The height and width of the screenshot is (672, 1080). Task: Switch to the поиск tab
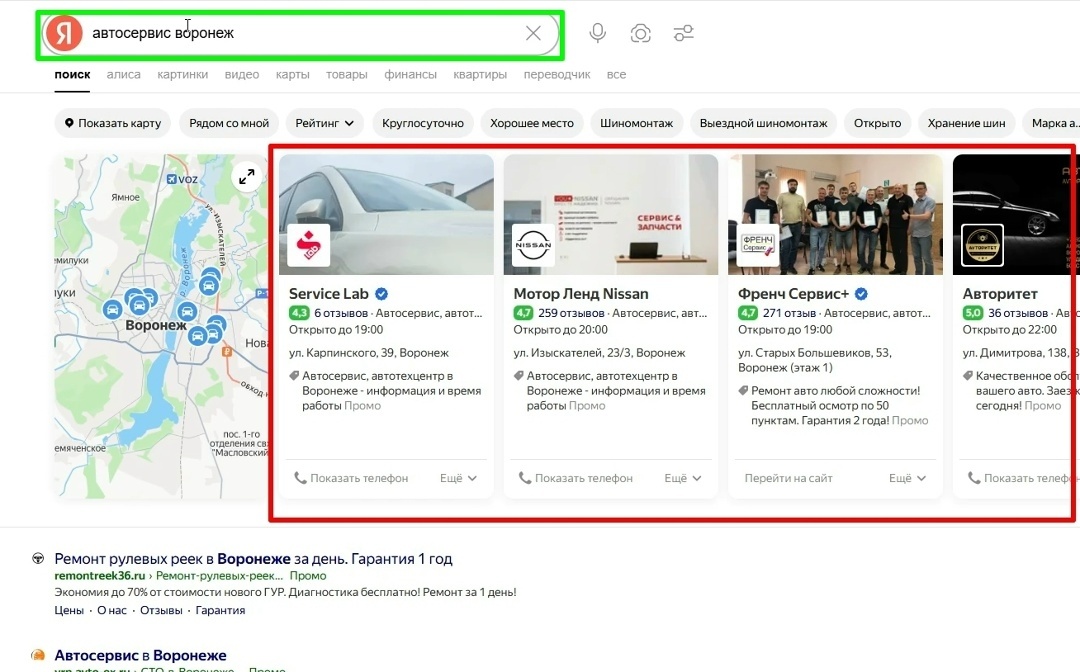[x=72, y=74]
